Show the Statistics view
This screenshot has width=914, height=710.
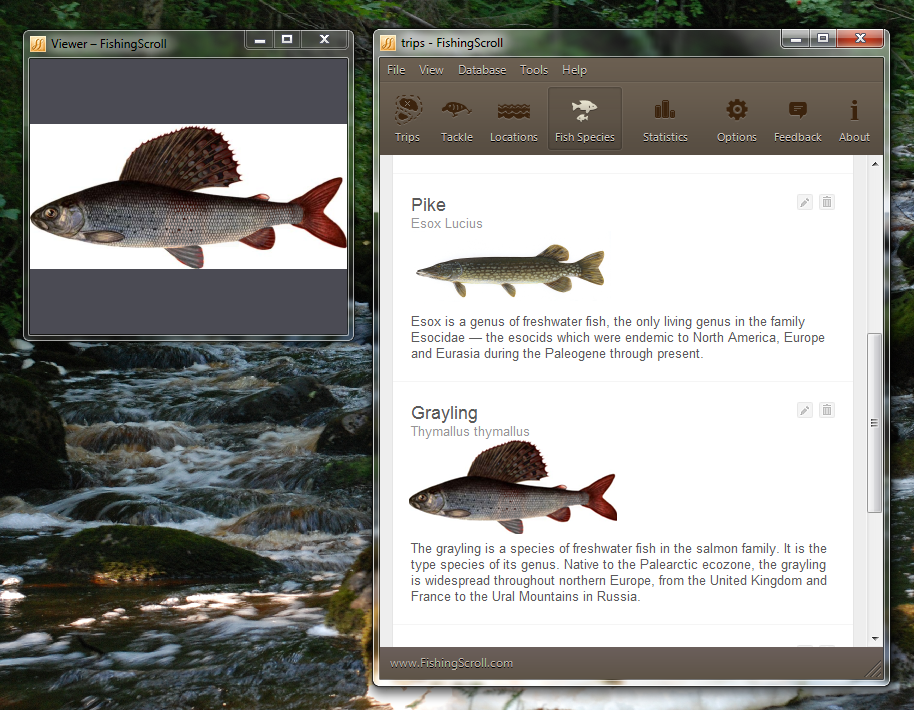pyautogui.click(x=665, y=119)
